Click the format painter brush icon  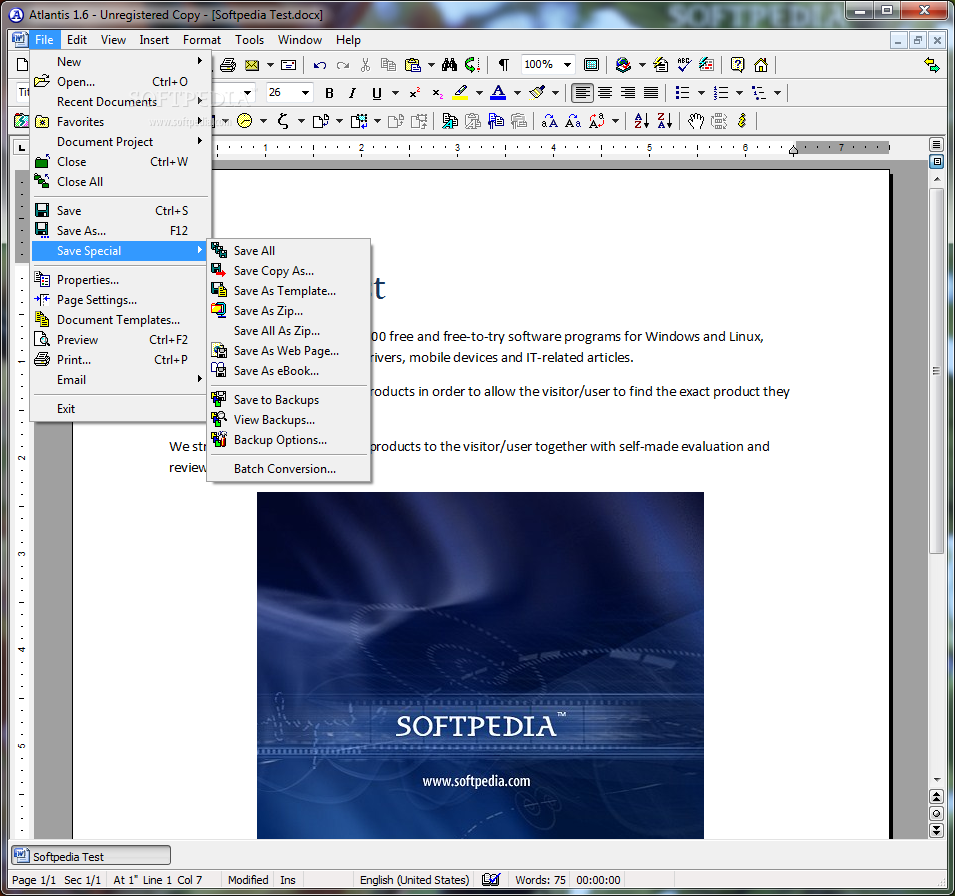tap(537, 93)
